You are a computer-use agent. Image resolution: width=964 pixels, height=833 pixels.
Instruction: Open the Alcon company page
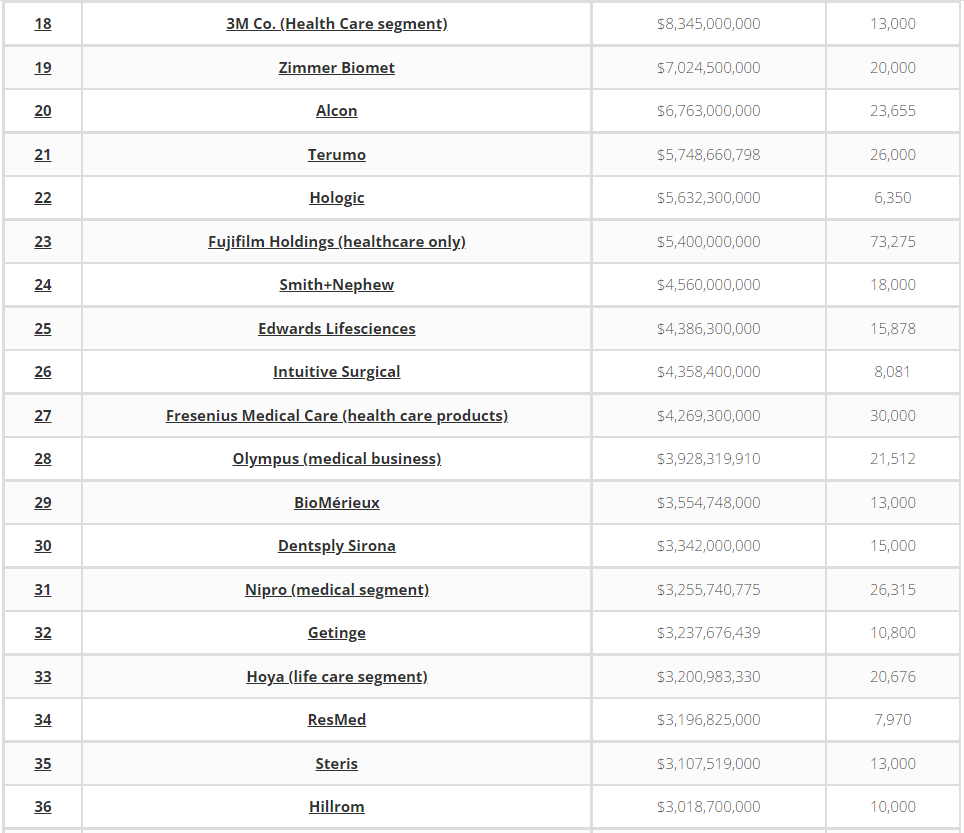[x=336, y=111]
